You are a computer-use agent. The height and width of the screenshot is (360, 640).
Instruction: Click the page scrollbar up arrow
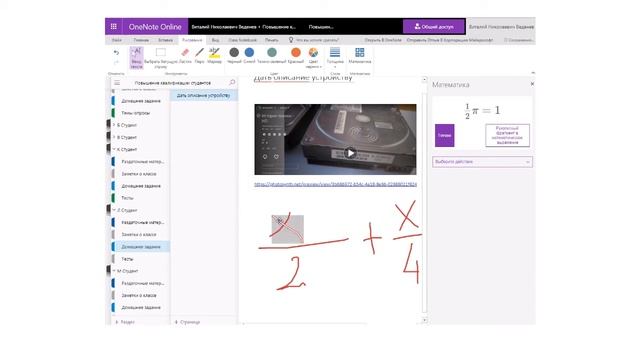click(x=424, y=80)
